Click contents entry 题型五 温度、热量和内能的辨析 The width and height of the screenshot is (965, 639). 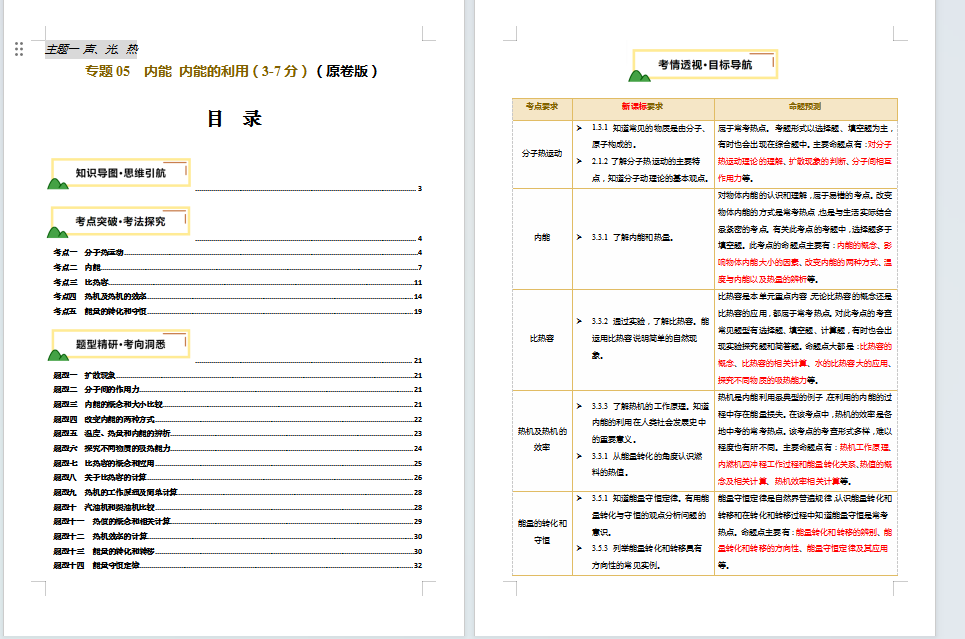[238, 434]
